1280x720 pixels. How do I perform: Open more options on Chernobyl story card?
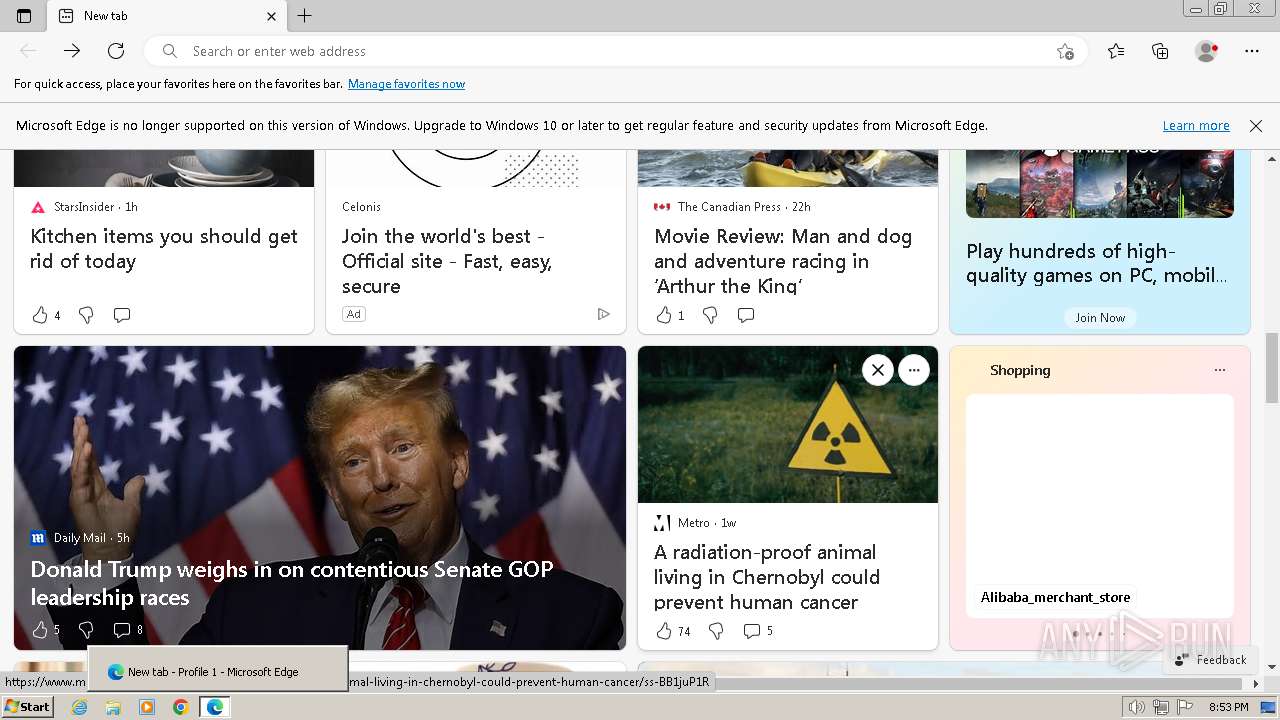click(914, 370)
